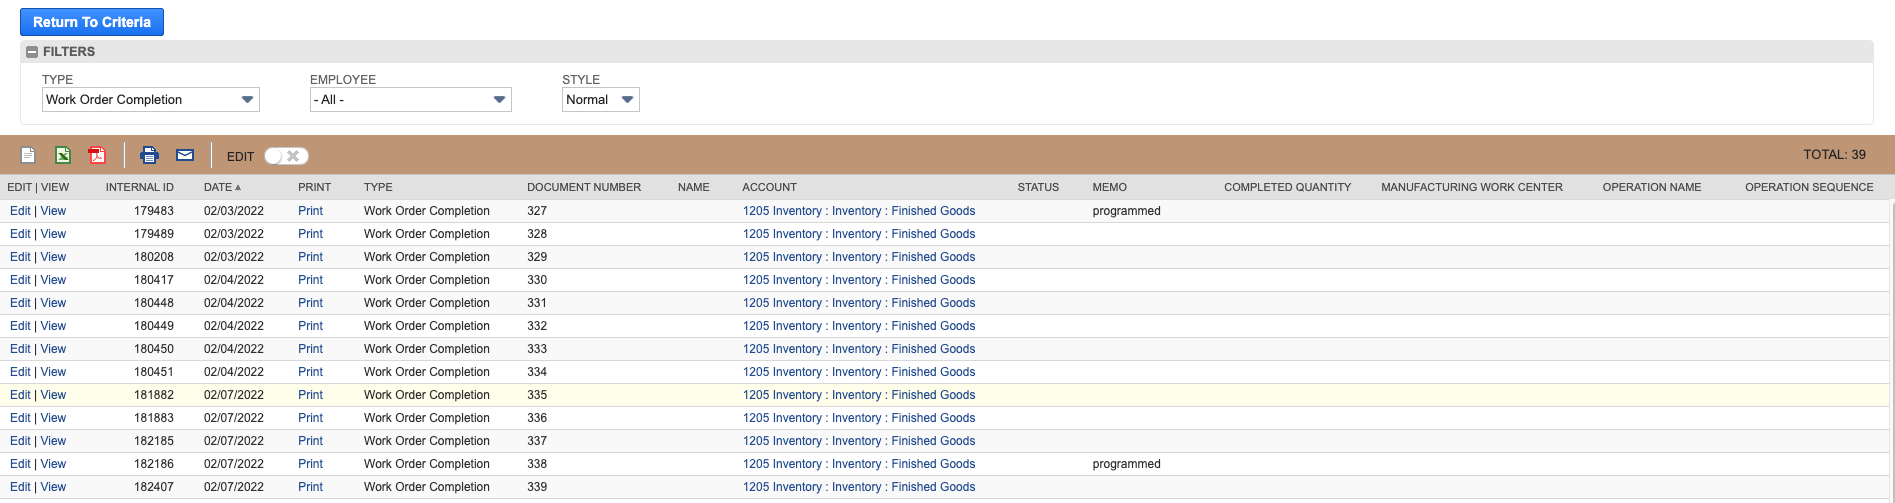Sort by the DOCUMENT NUMBER column header
This screenshot has height=503, width=1895.
pos(584,187)
